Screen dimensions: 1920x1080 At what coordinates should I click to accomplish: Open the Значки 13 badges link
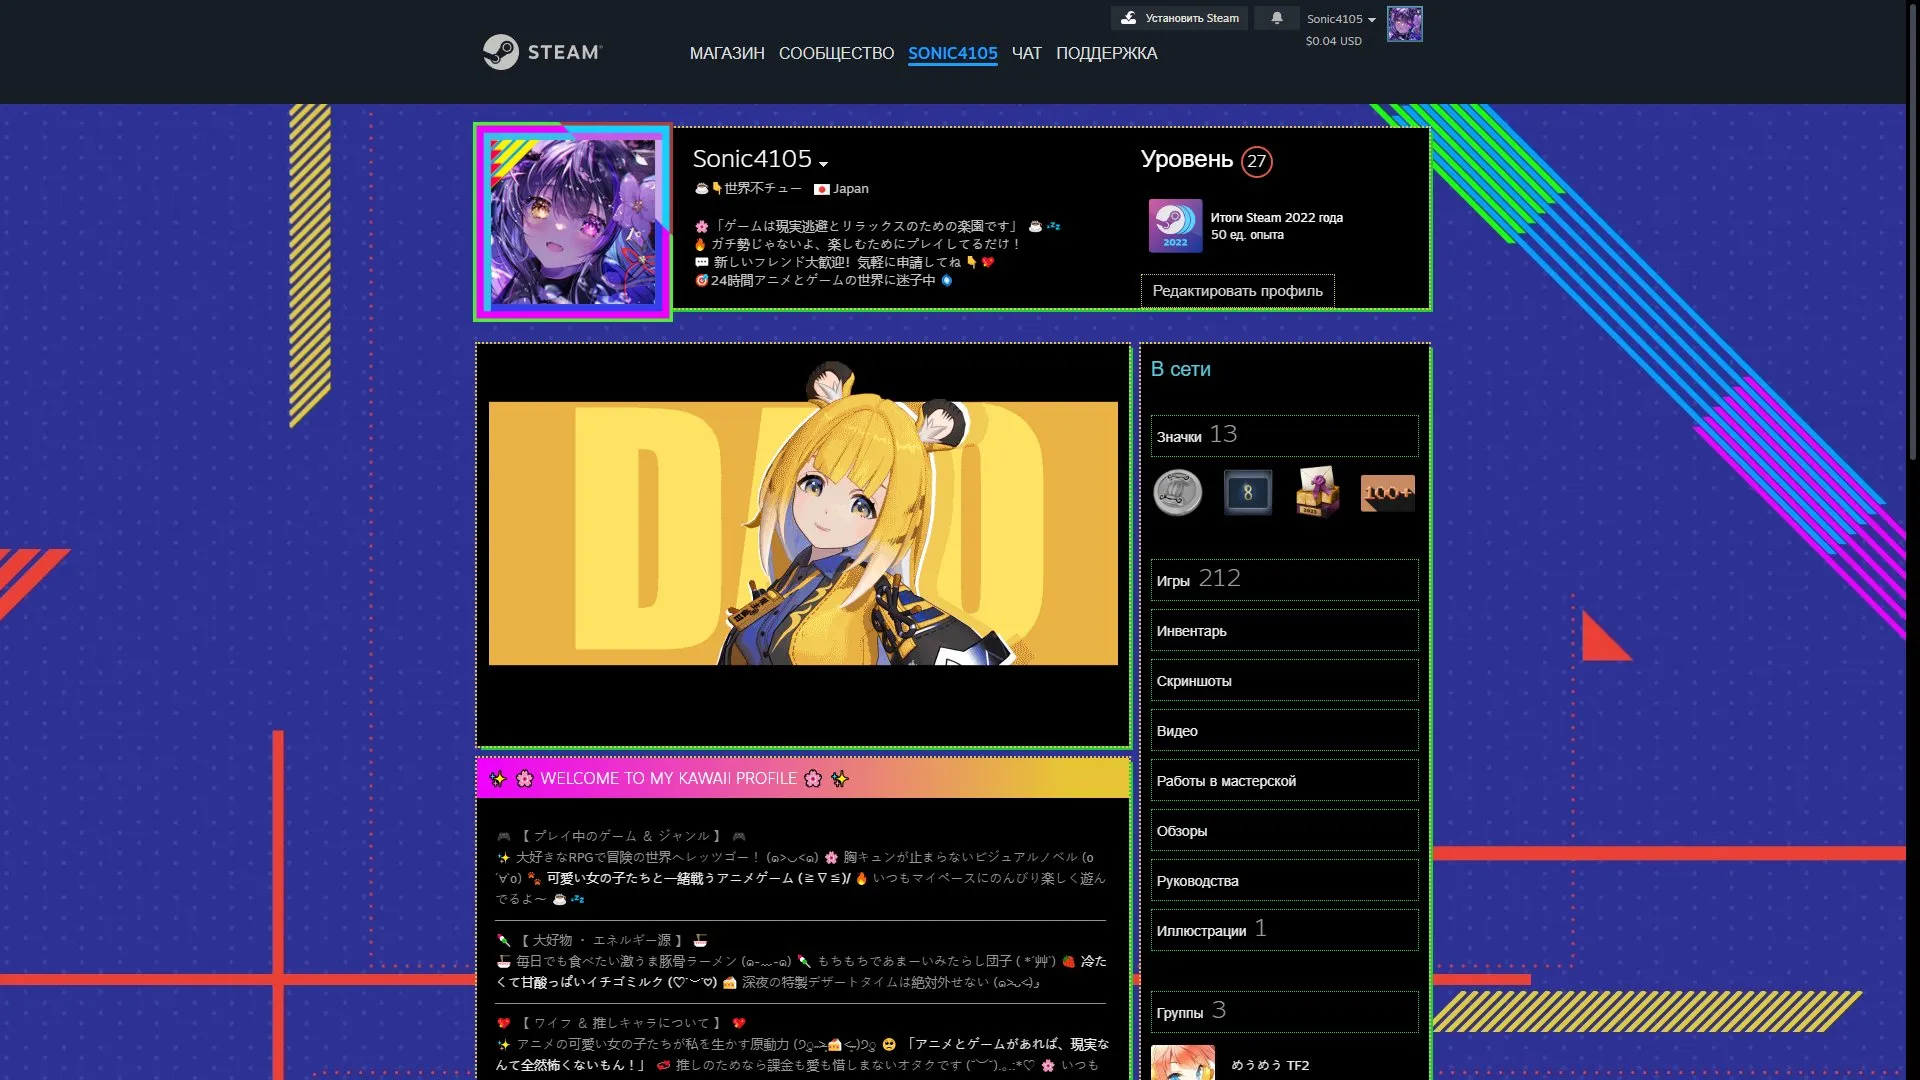click(x=1284, y=435)
